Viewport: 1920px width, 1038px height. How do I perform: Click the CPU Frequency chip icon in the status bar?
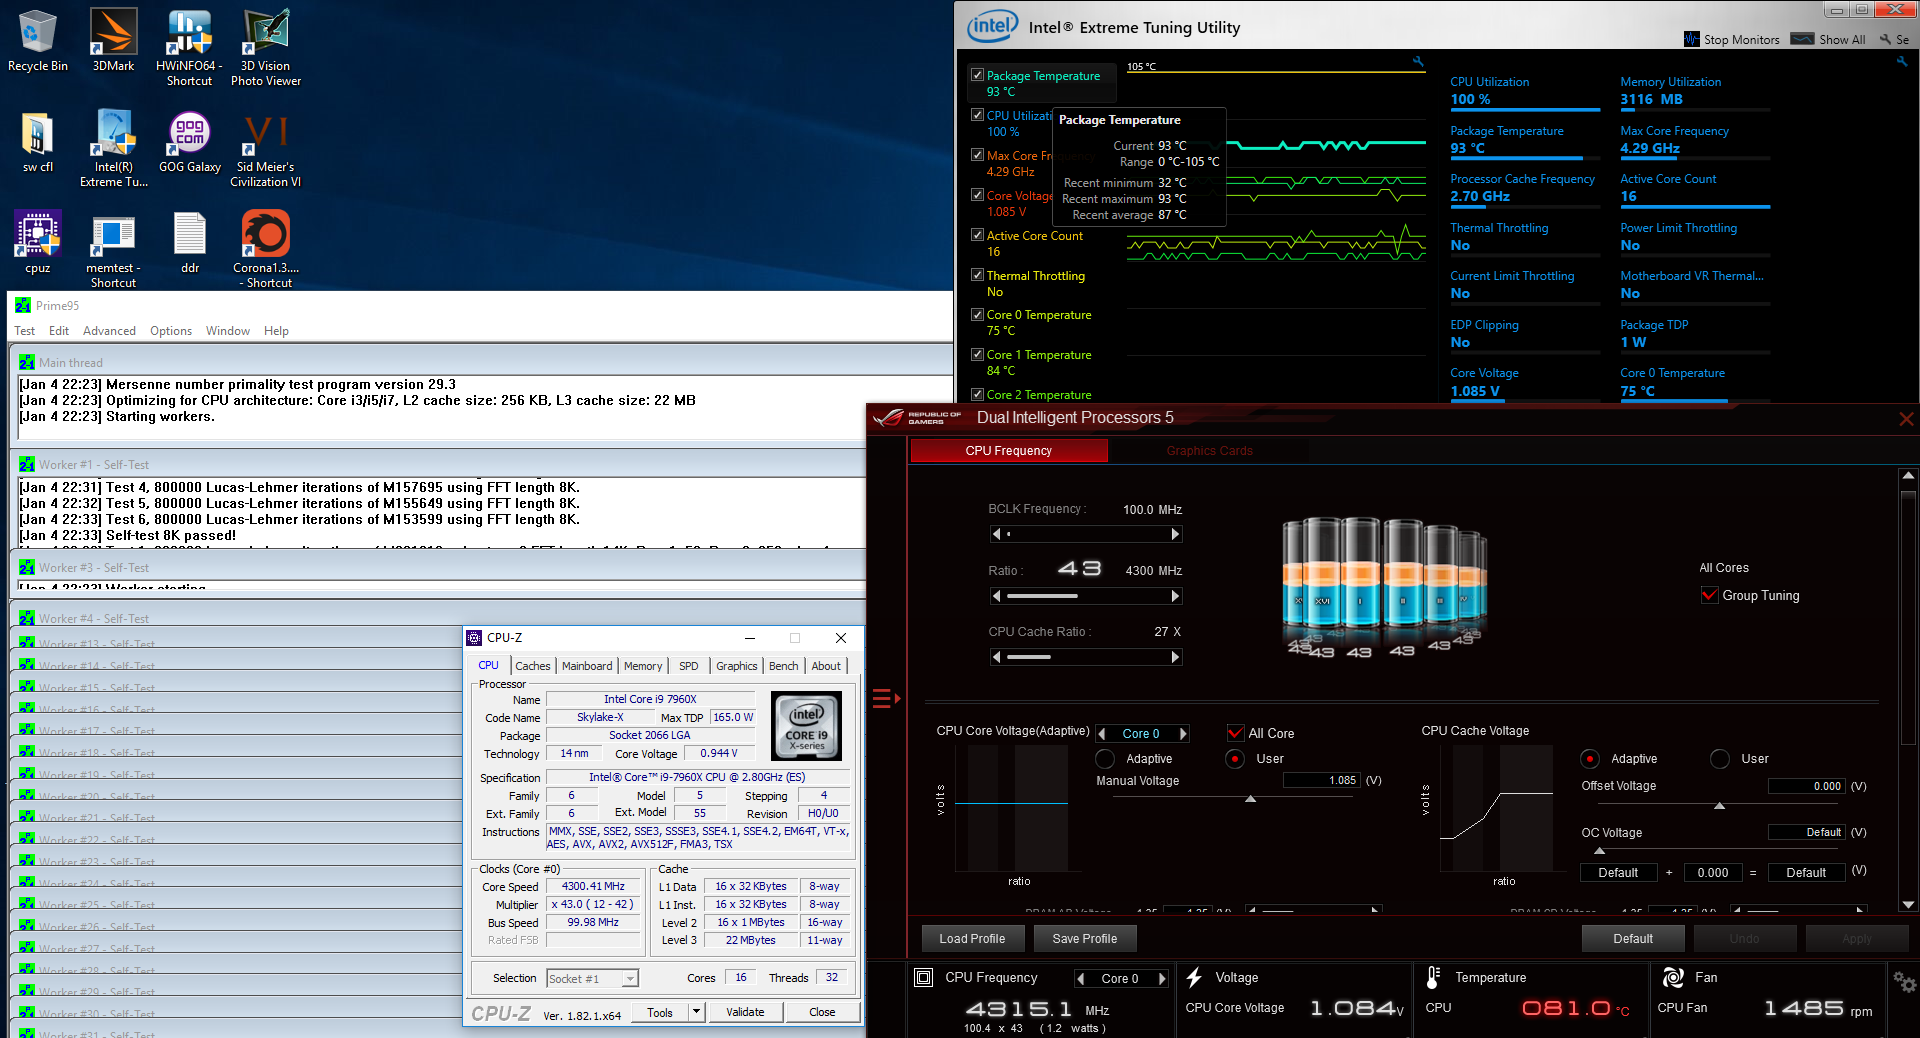pyautogui.click(x=924, y=977)
